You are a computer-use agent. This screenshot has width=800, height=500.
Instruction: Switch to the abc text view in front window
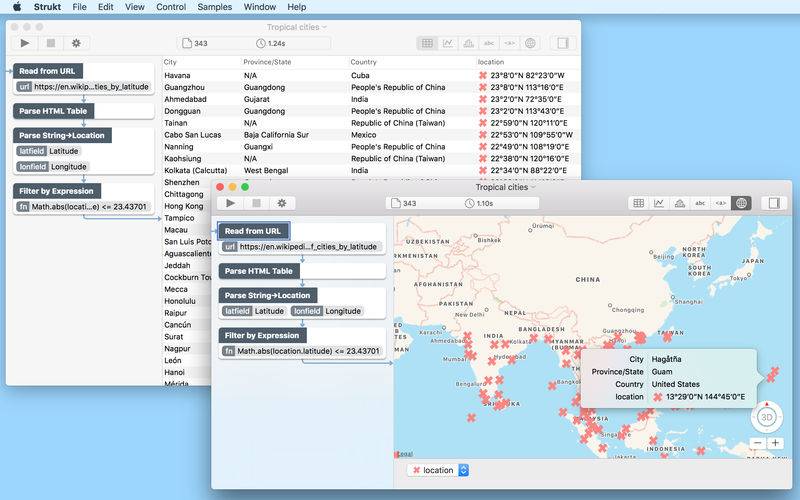pos(700,203)
